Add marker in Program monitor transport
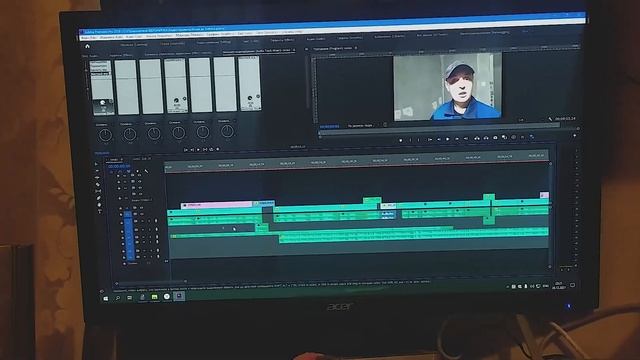640x360 pixels. coord(400,140)
